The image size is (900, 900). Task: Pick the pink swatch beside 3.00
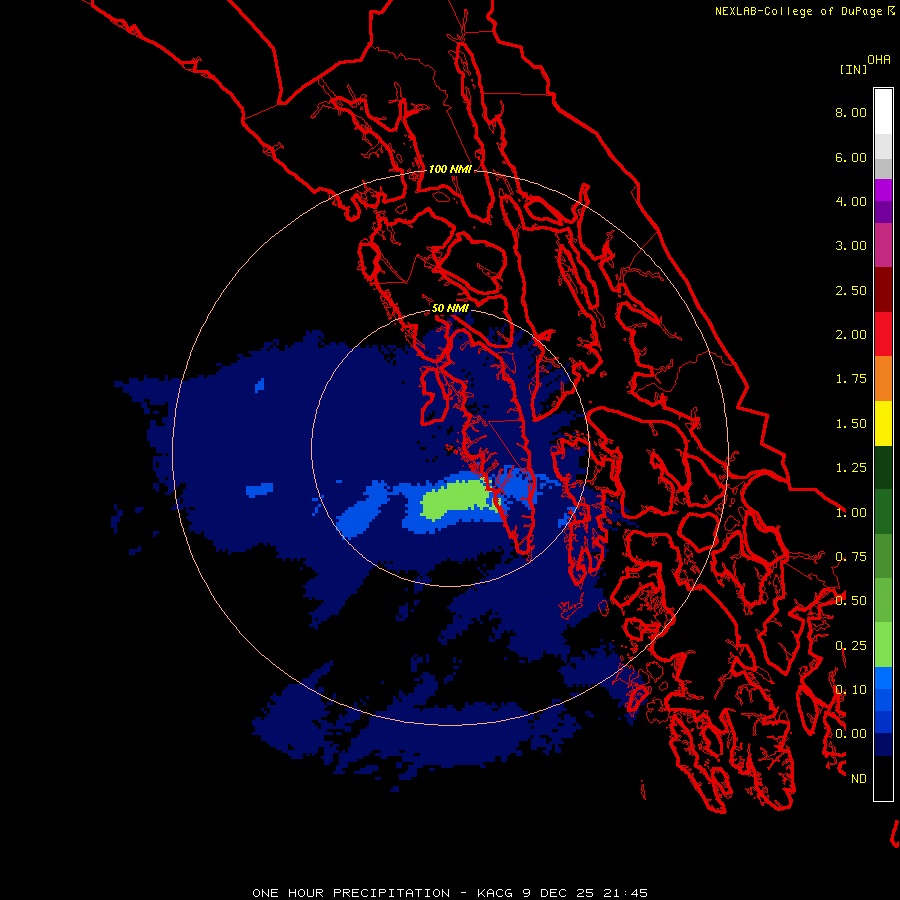point(883,246)
